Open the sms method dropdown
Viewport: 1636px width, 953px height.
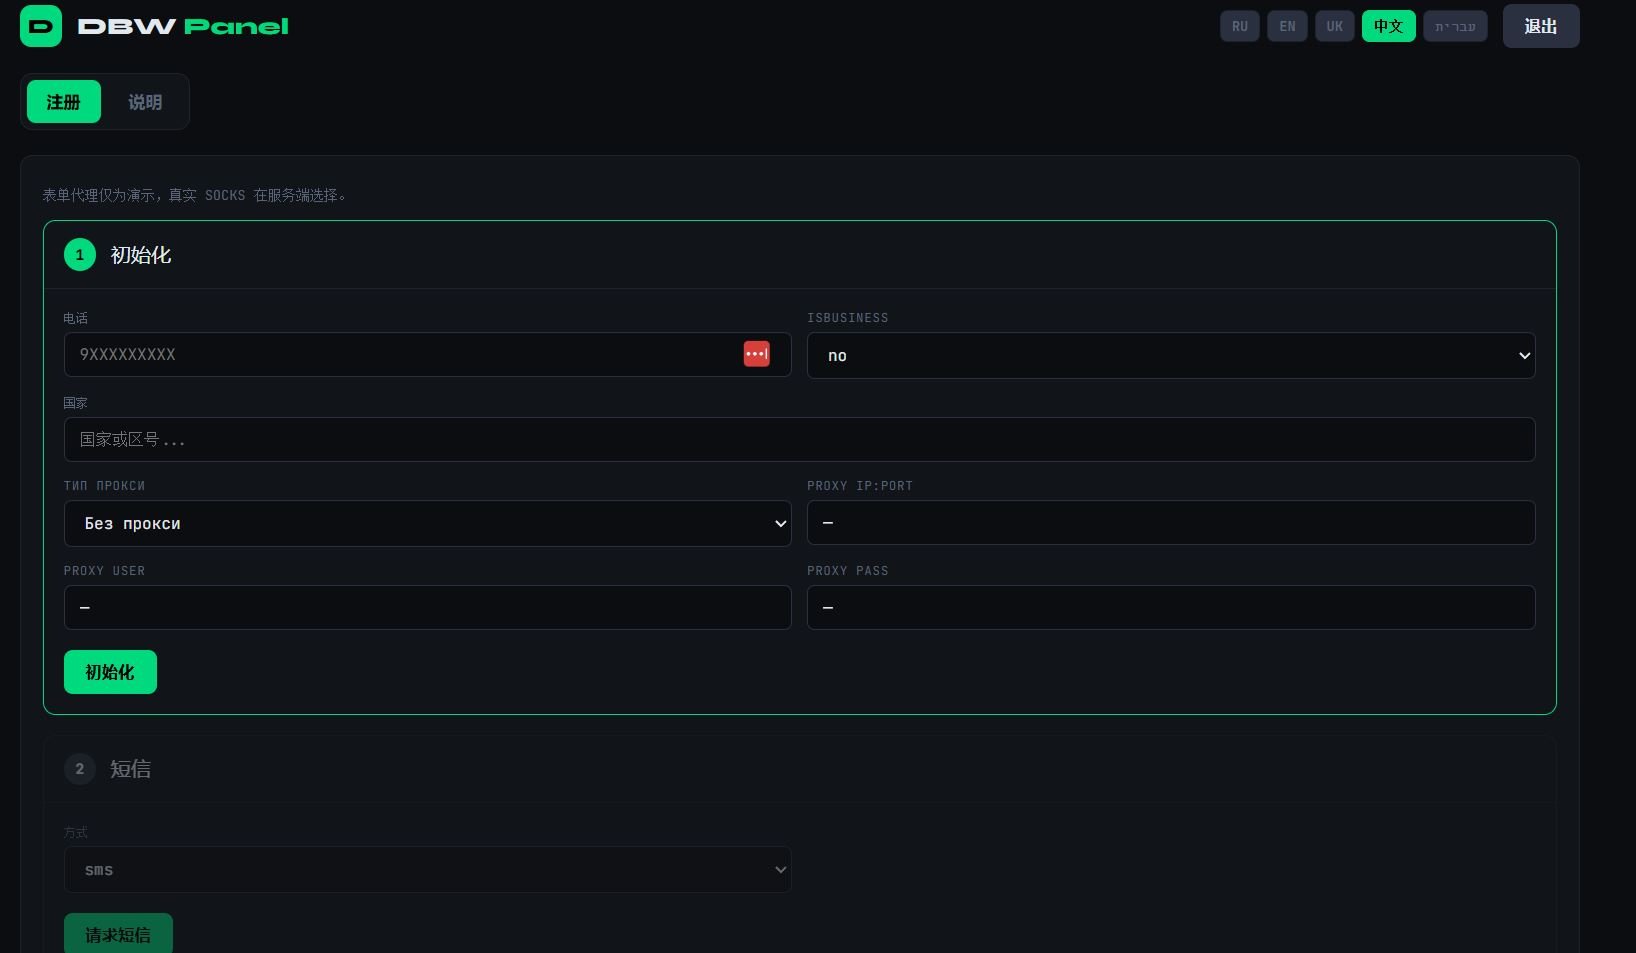(x=428, y=870)
